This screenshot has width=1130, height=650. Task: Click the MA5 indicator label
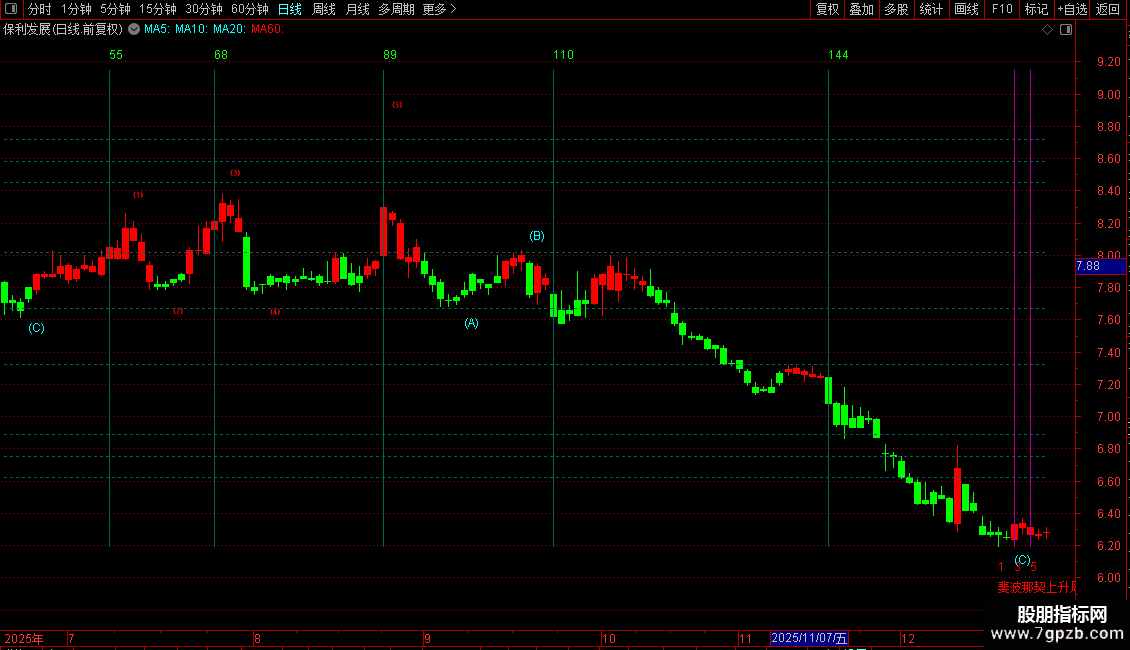point(156,29)
